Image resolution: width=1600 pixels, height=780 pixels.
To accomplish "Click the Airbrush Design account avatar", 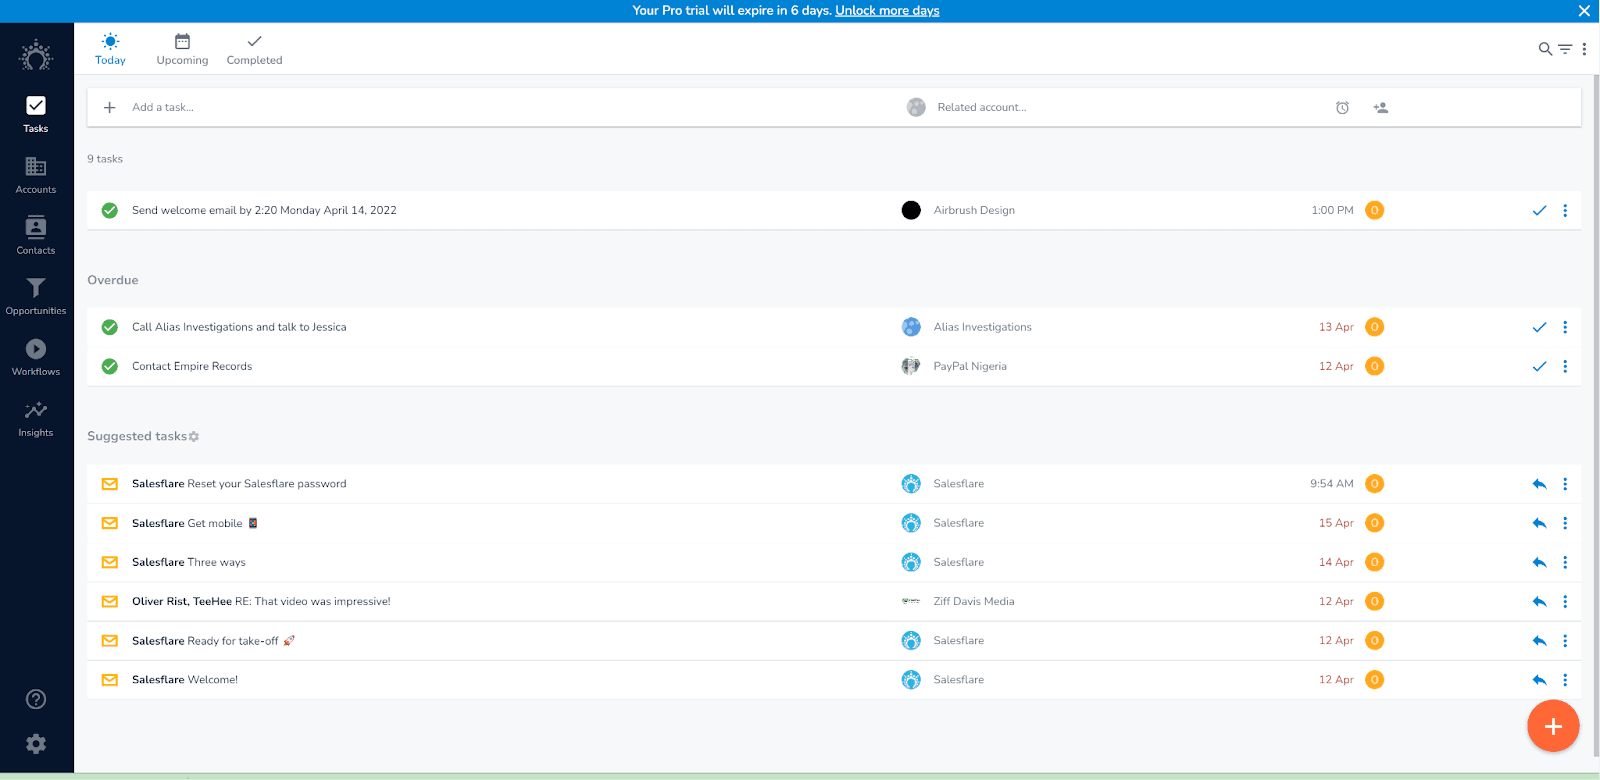I will click(911, 210).
